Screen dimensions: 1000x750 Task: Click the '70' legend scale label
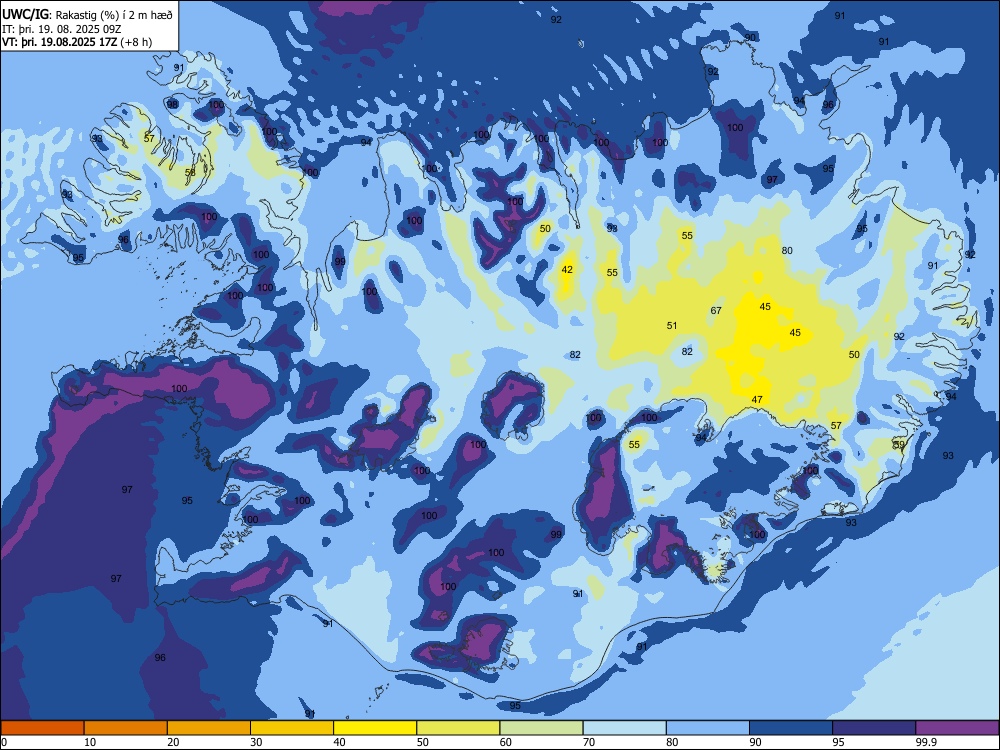pyautogui.click(x=589, y=742)
